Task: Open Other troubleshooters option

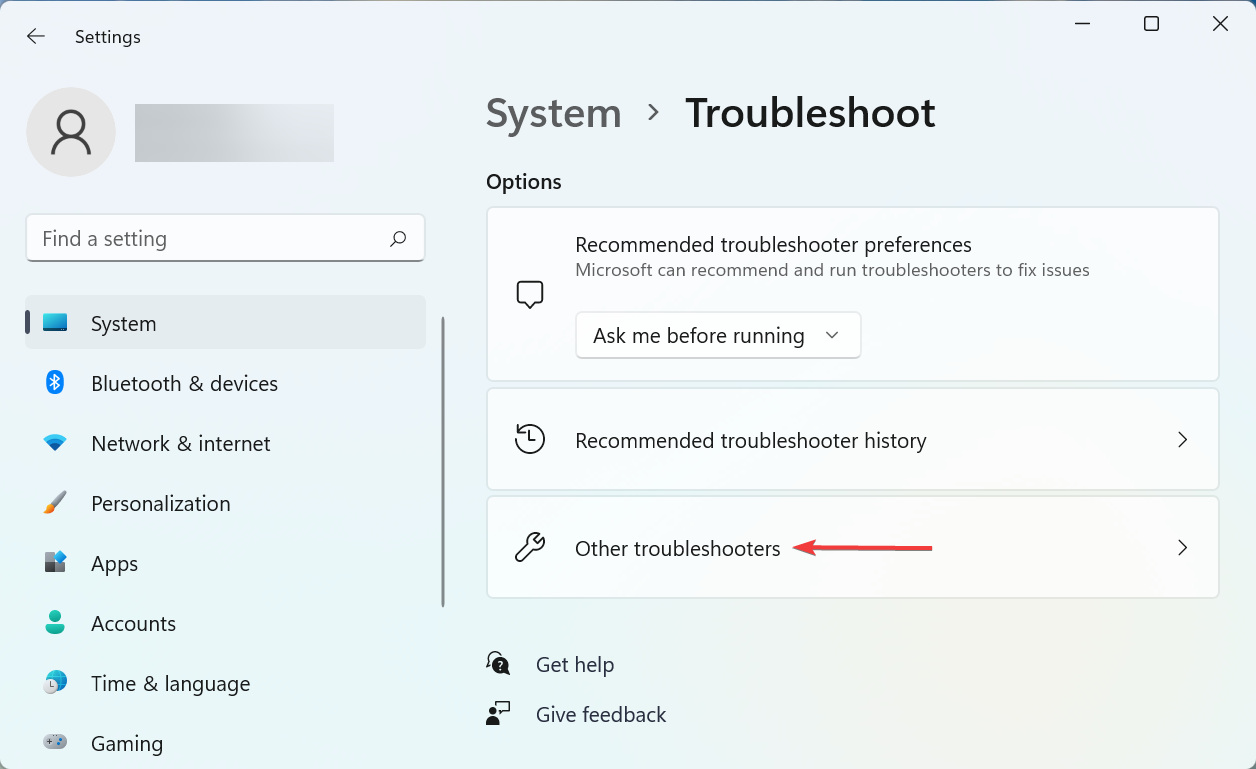Action: coord(853,547)
